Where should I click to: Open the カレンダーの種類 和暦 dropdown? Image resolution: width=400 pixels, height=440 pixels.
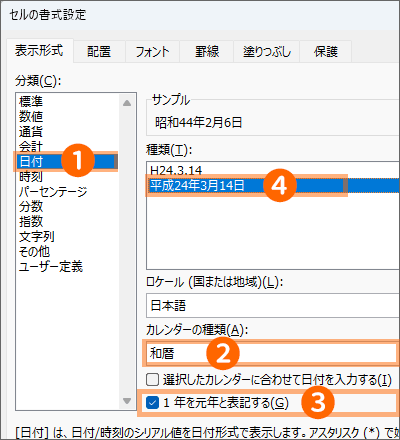click(x=273, y=353)
